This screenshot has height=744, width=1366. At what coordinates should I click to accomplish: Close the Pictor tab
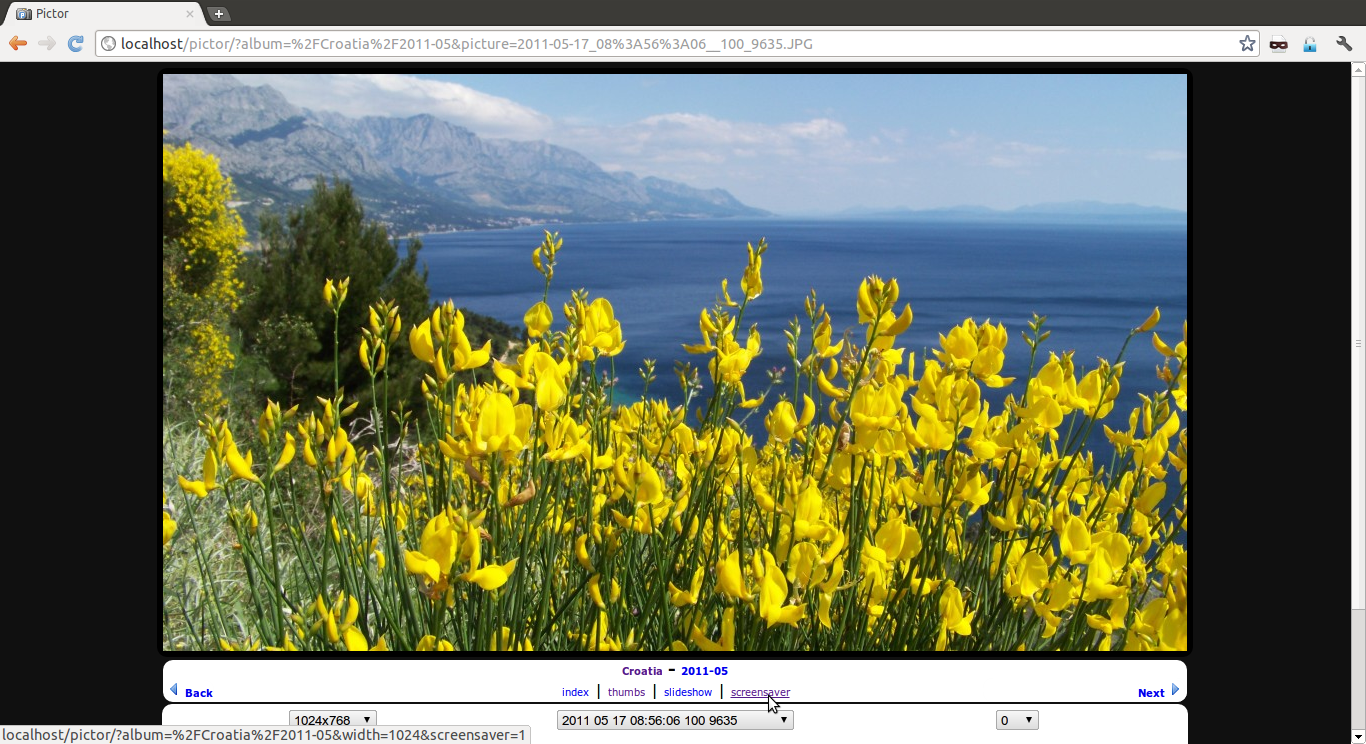click(190, 14)
